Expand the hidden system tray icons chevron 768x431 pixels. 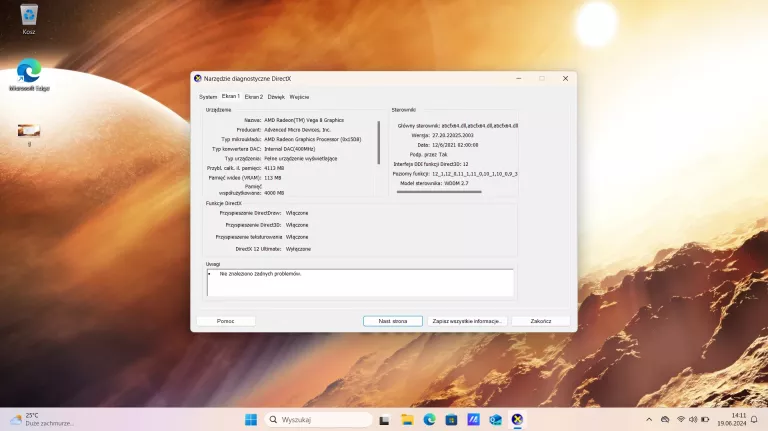648,419
